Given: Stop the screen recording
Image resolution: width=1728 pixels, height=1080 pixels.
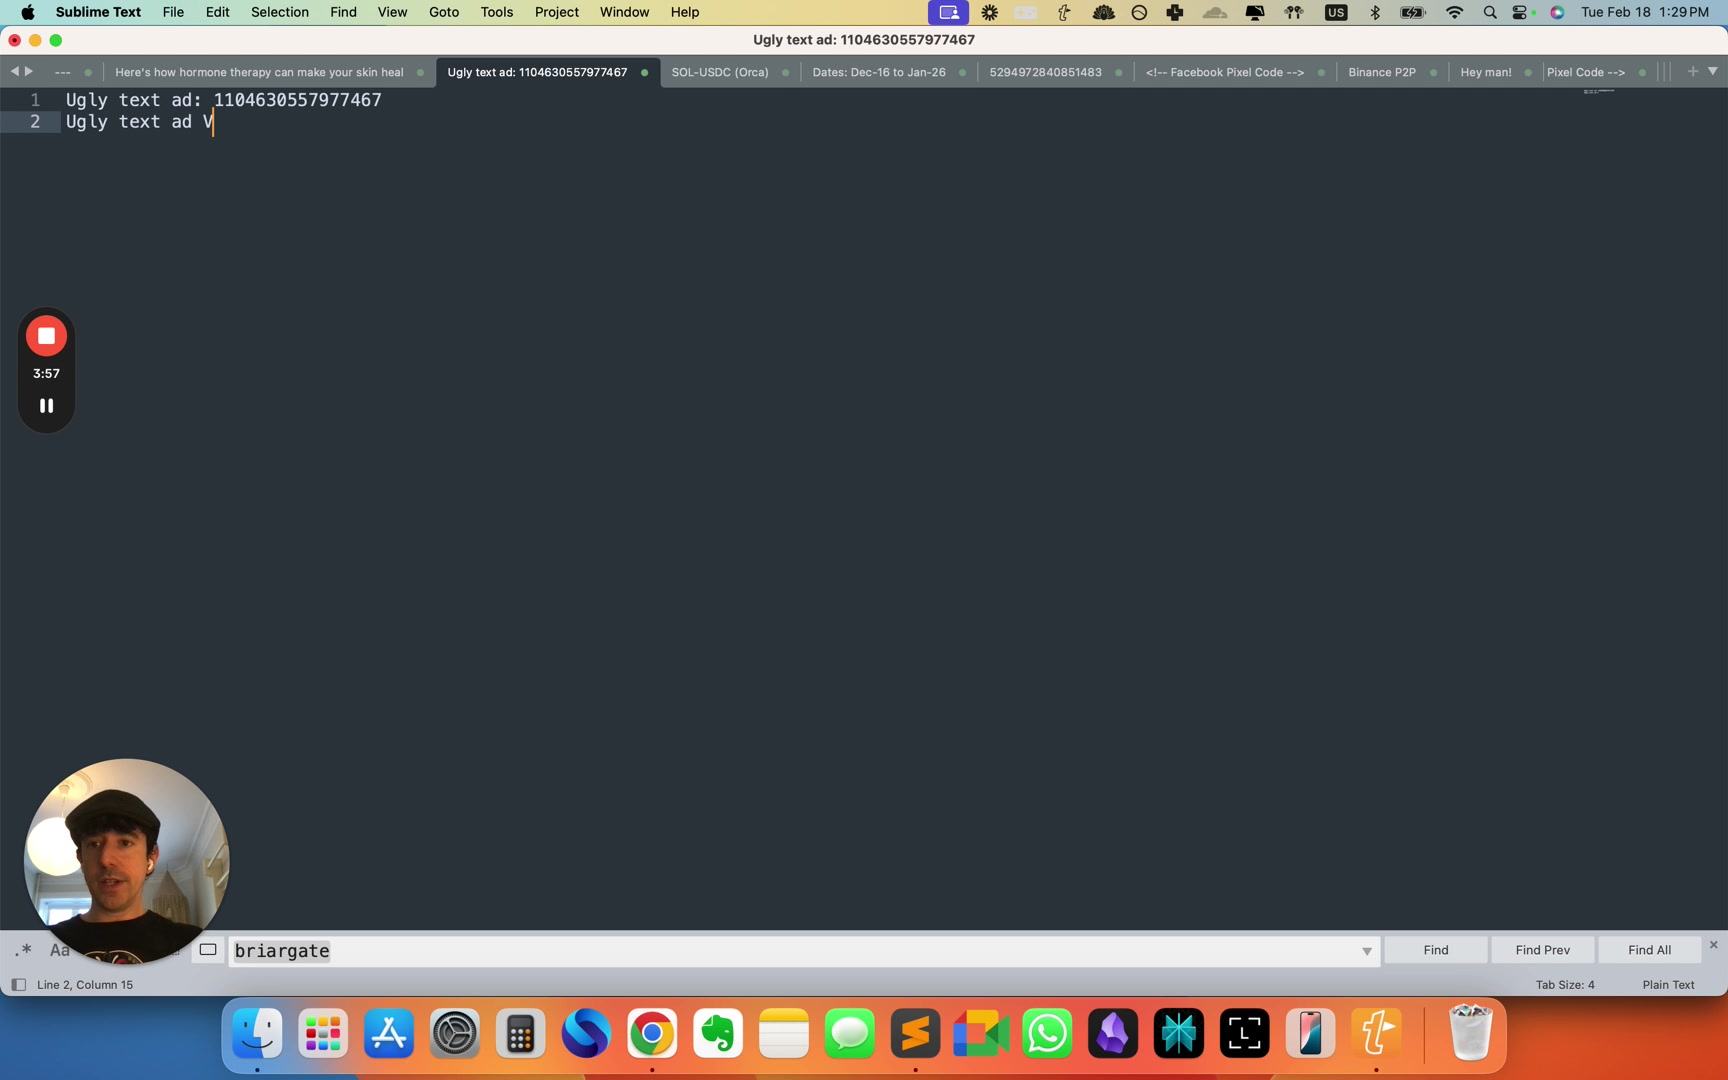Looking at the screenshot, I should pos(46,336).
